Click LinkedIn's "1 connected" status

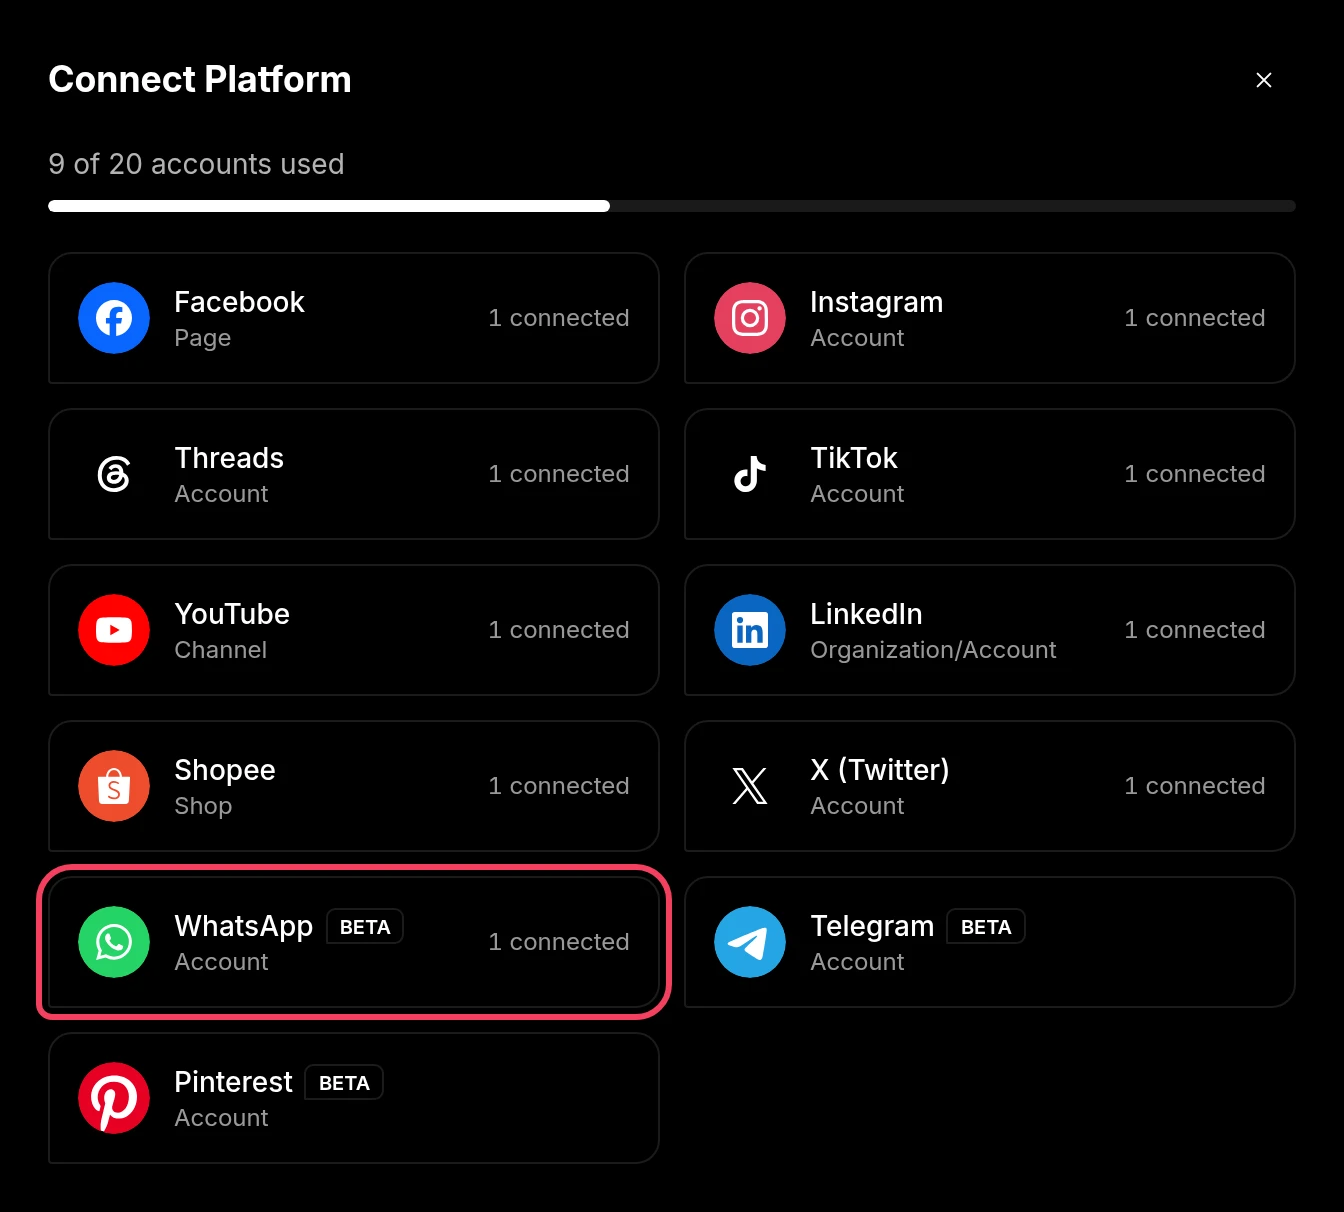[x=1195, y=630]
